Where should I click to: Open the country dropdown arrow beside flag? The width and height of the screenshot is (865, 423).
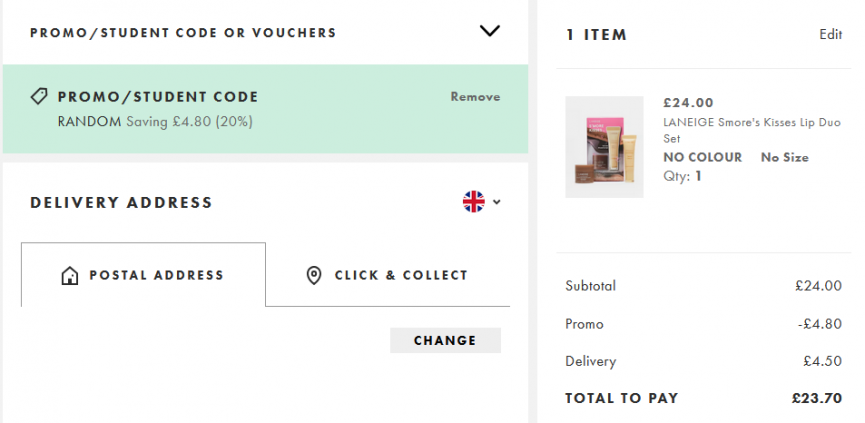point(497,202)
